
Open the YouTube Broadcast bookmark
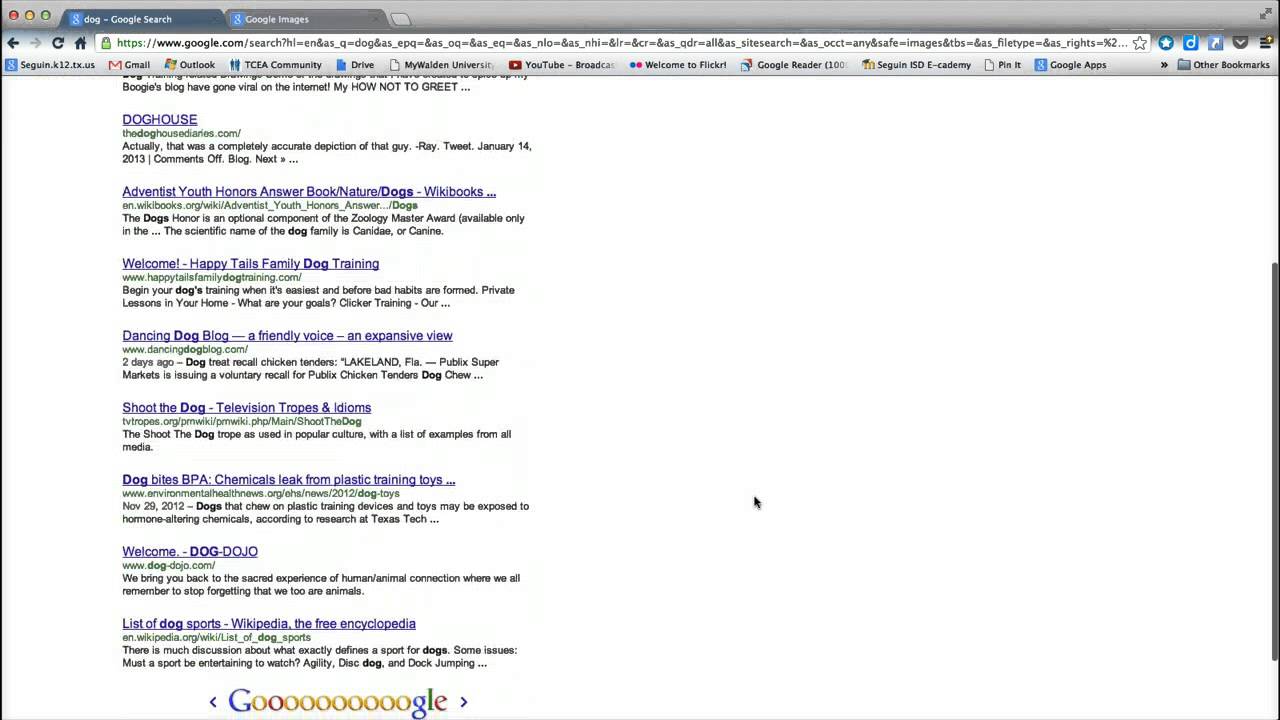click(x=562, y=65)
